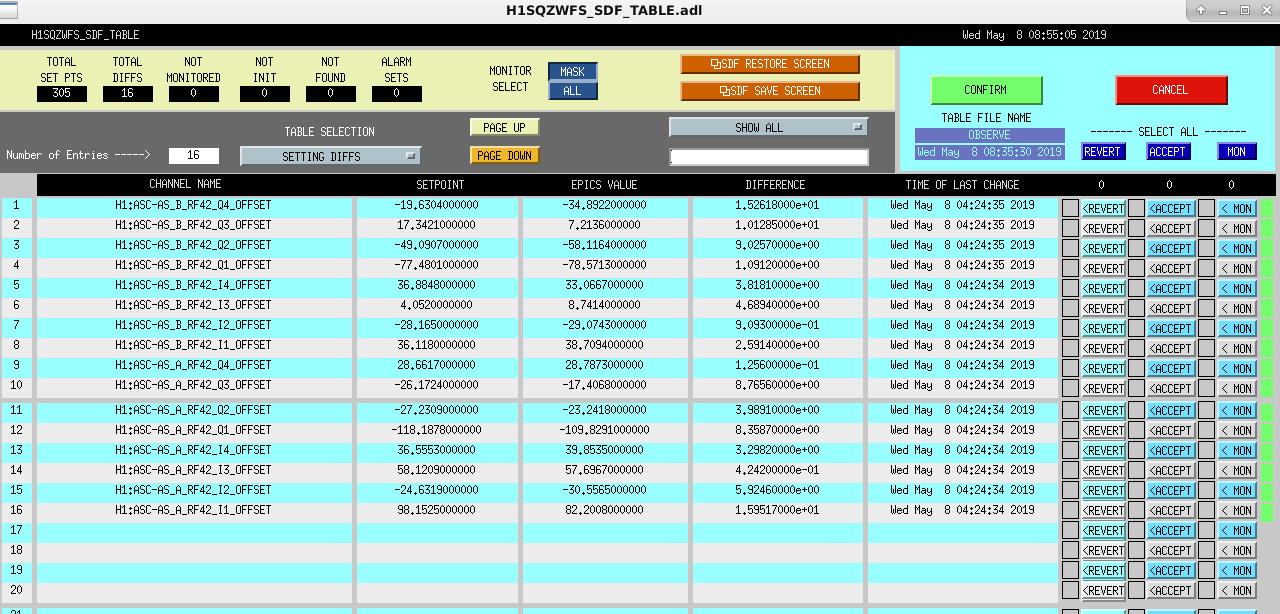Click setpoint value -118.1878000000
This screenshot has width=1280, height=614.
[437, 430]
